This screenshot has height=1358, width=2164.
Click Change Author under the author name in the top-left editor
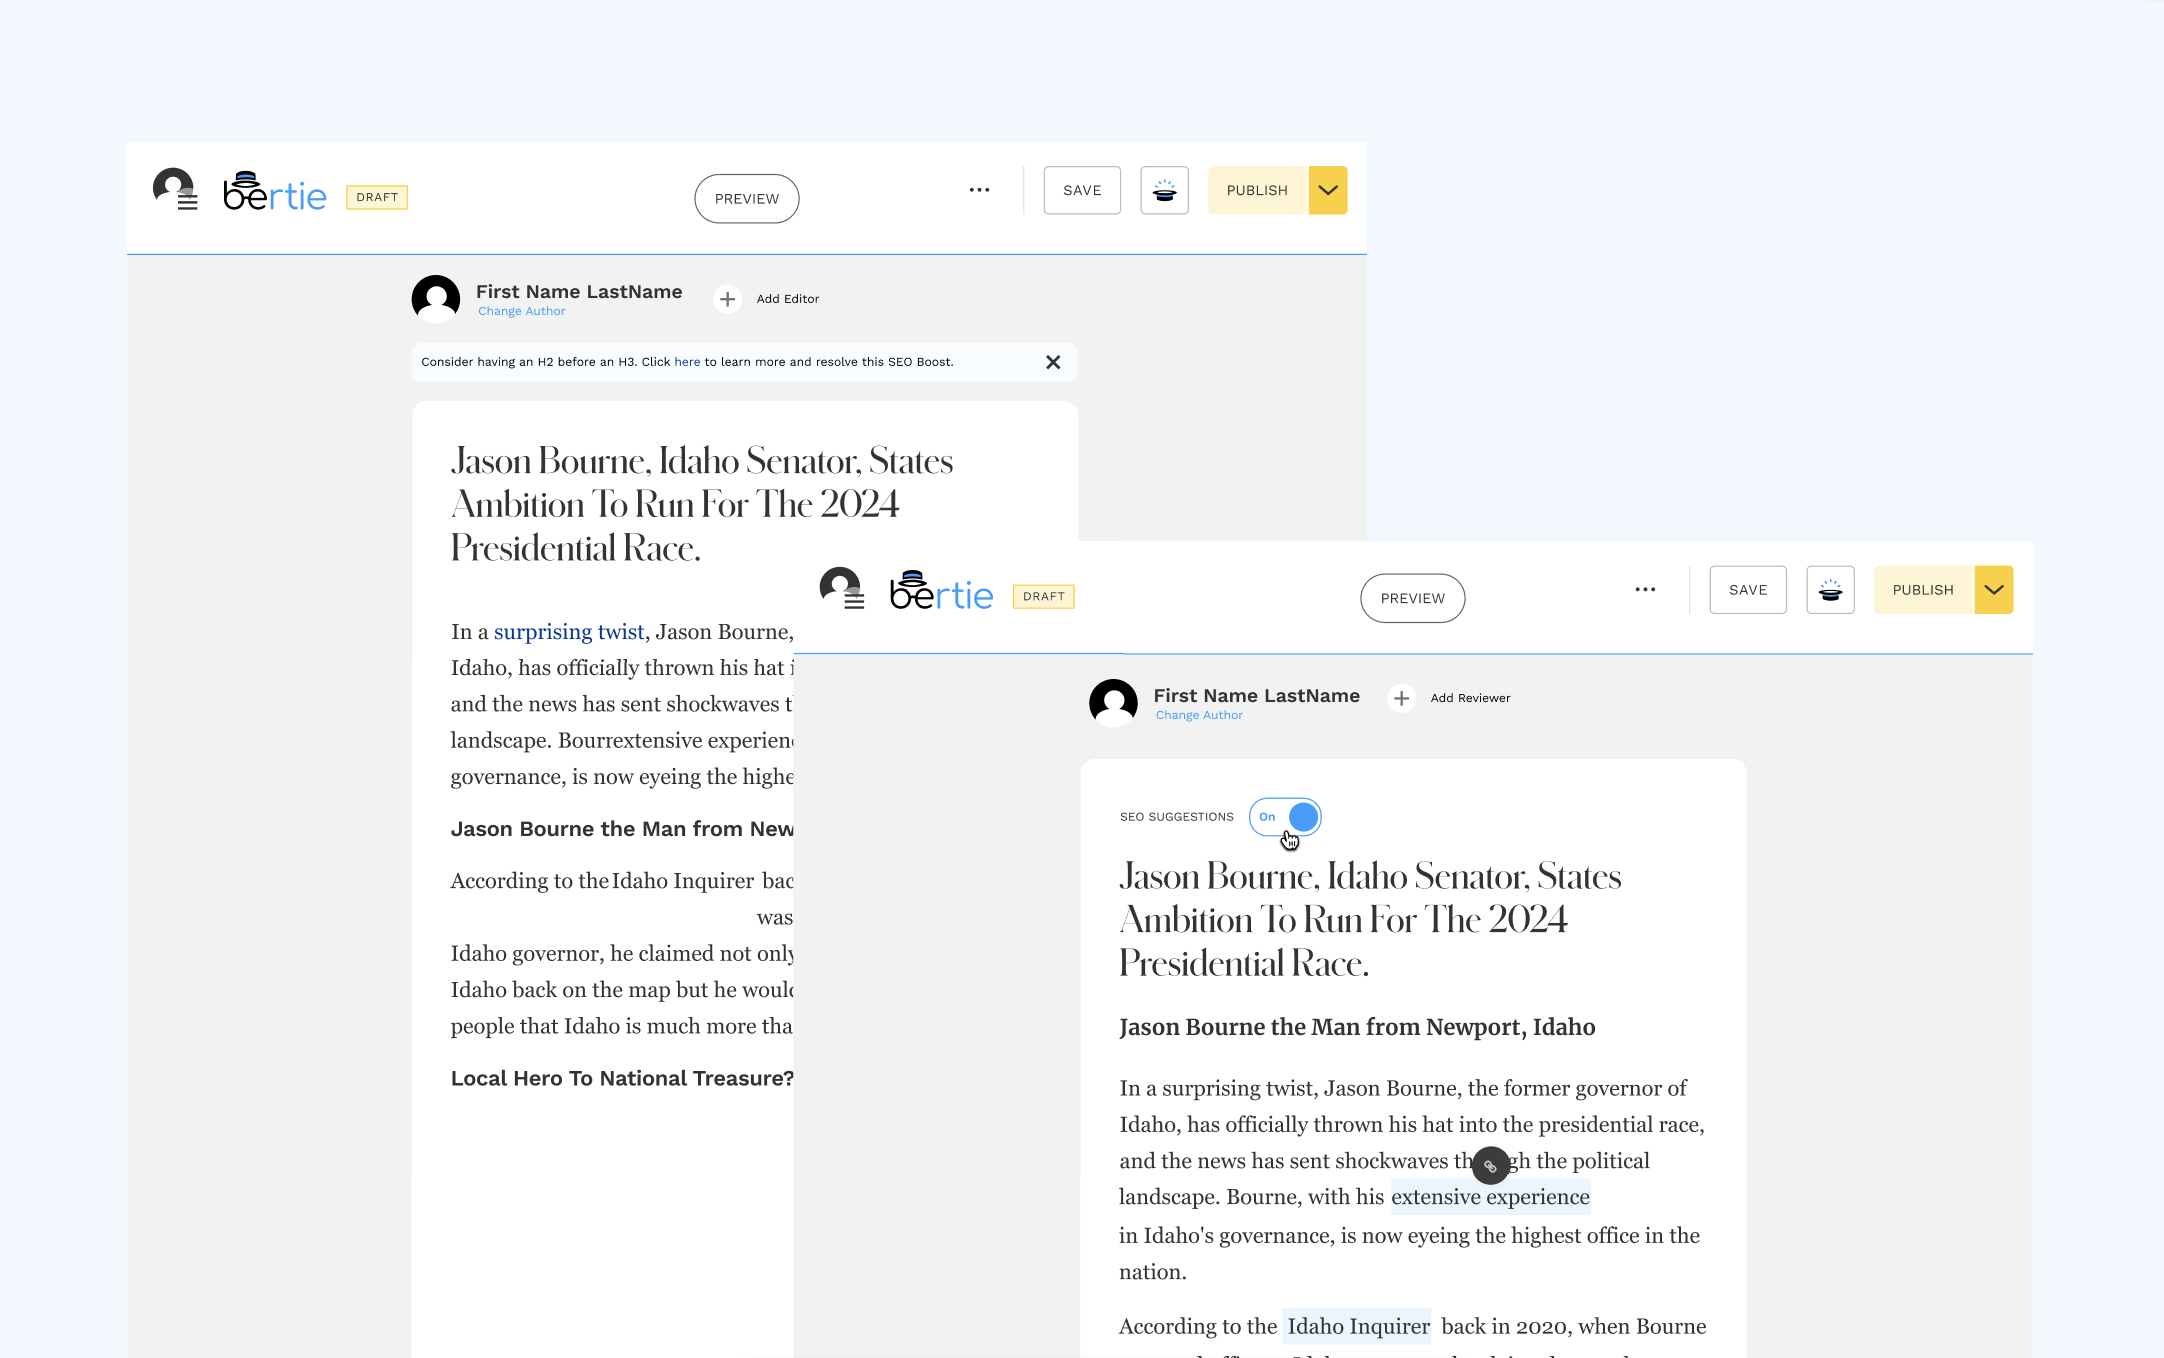(521, 311)
